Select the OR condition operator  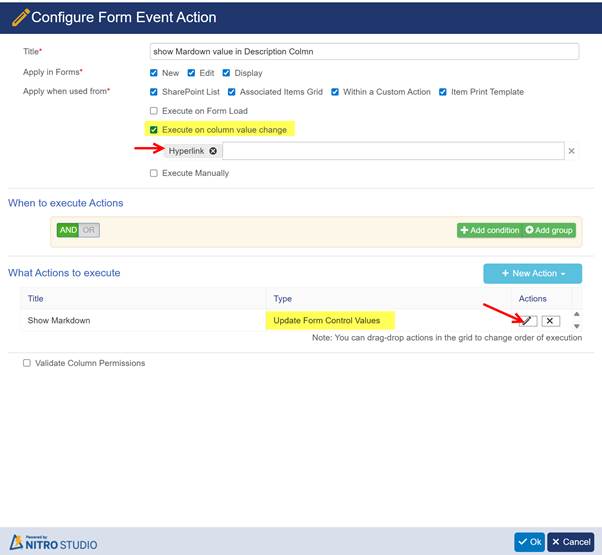pos(89,230)
